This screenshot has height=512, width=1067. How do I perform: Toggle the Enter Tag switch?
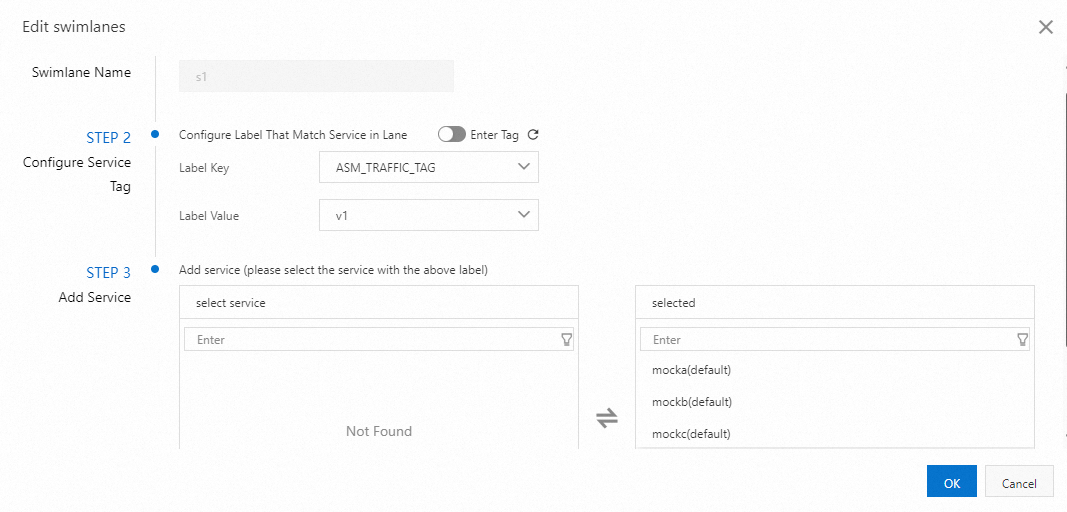click(x=452, y=135)
